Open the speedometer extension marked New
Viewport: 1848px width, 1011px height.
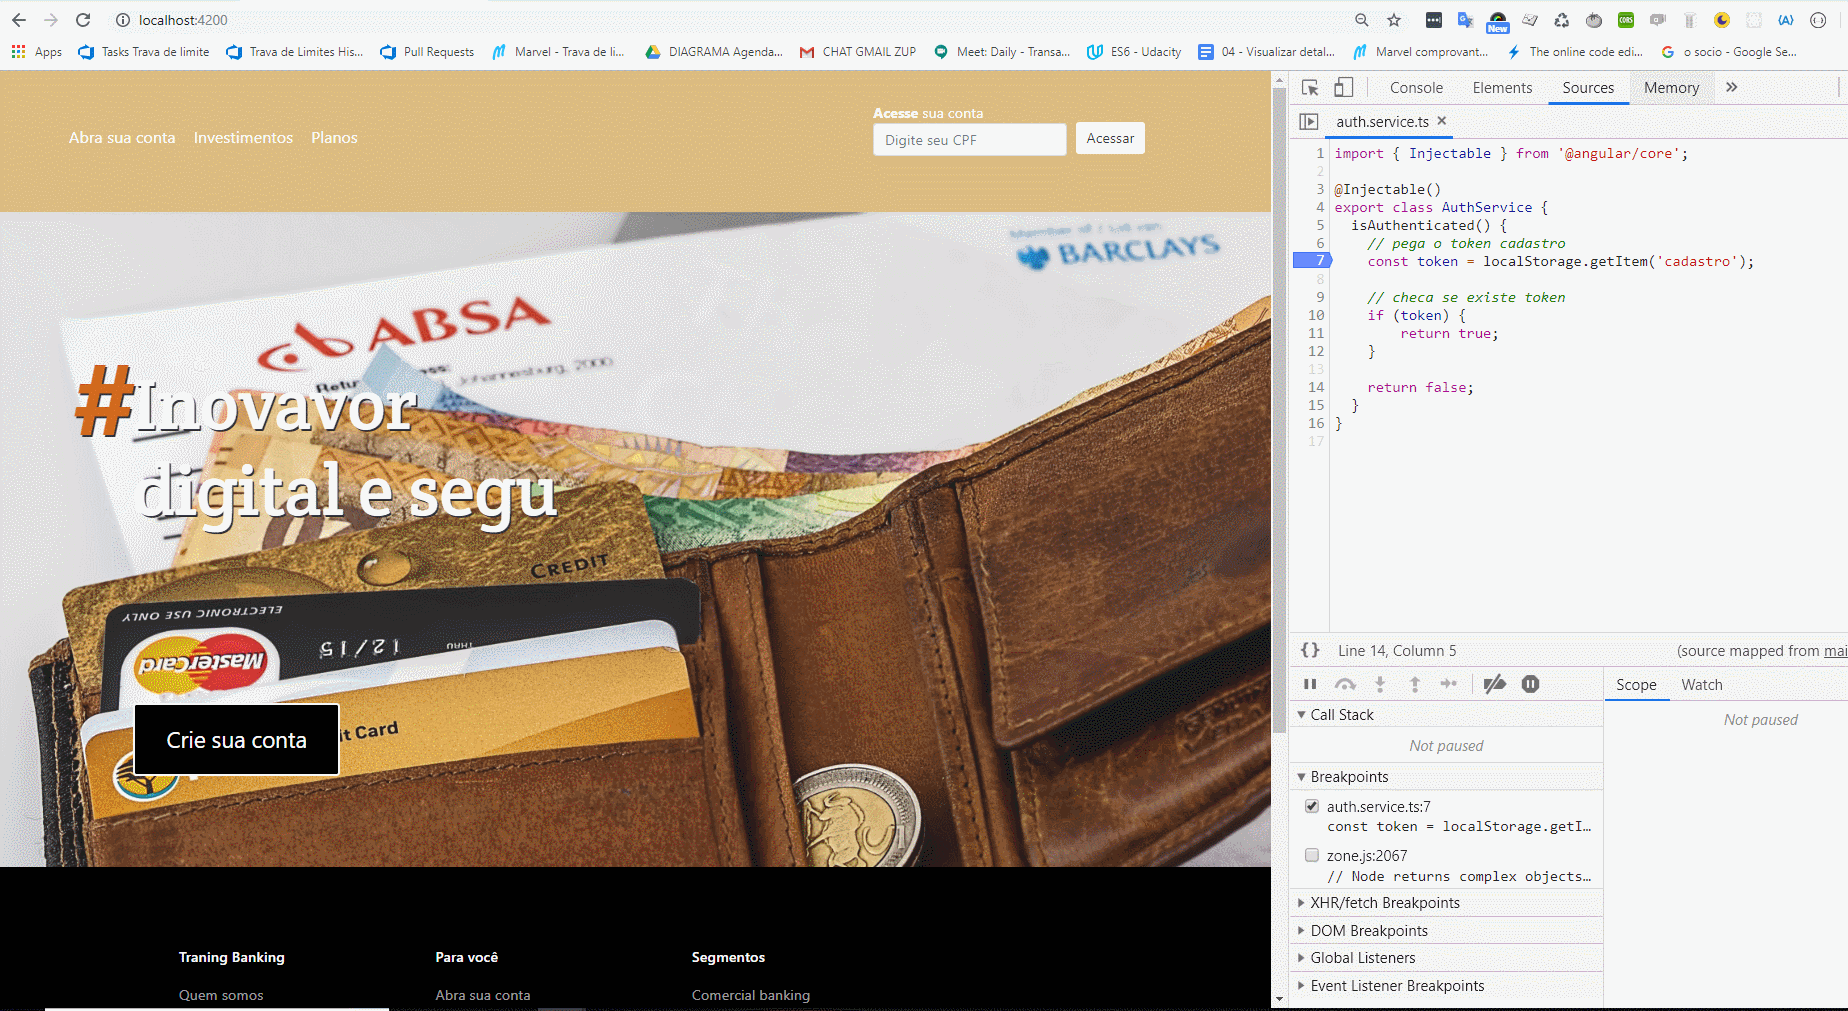[x=1498, y=22]
